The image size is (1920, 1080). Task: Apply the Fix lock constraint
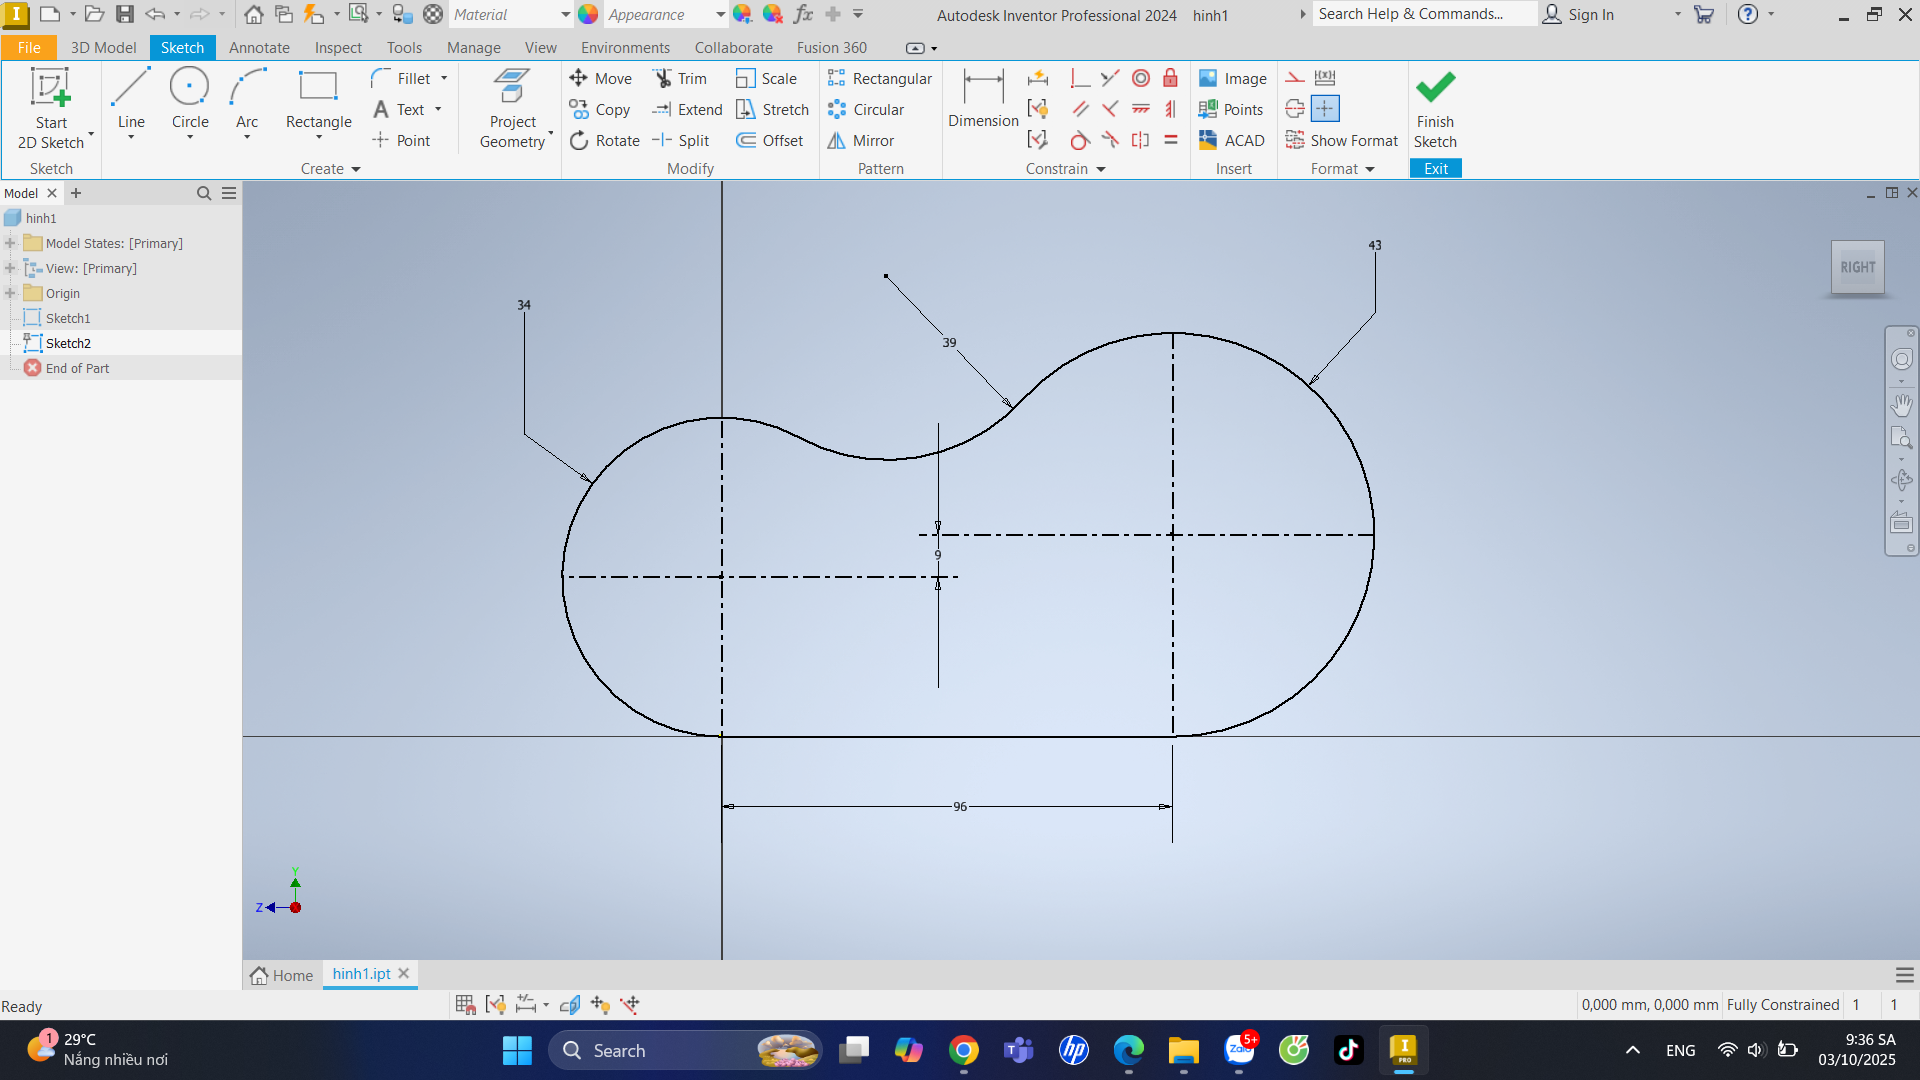[1170, 78]
